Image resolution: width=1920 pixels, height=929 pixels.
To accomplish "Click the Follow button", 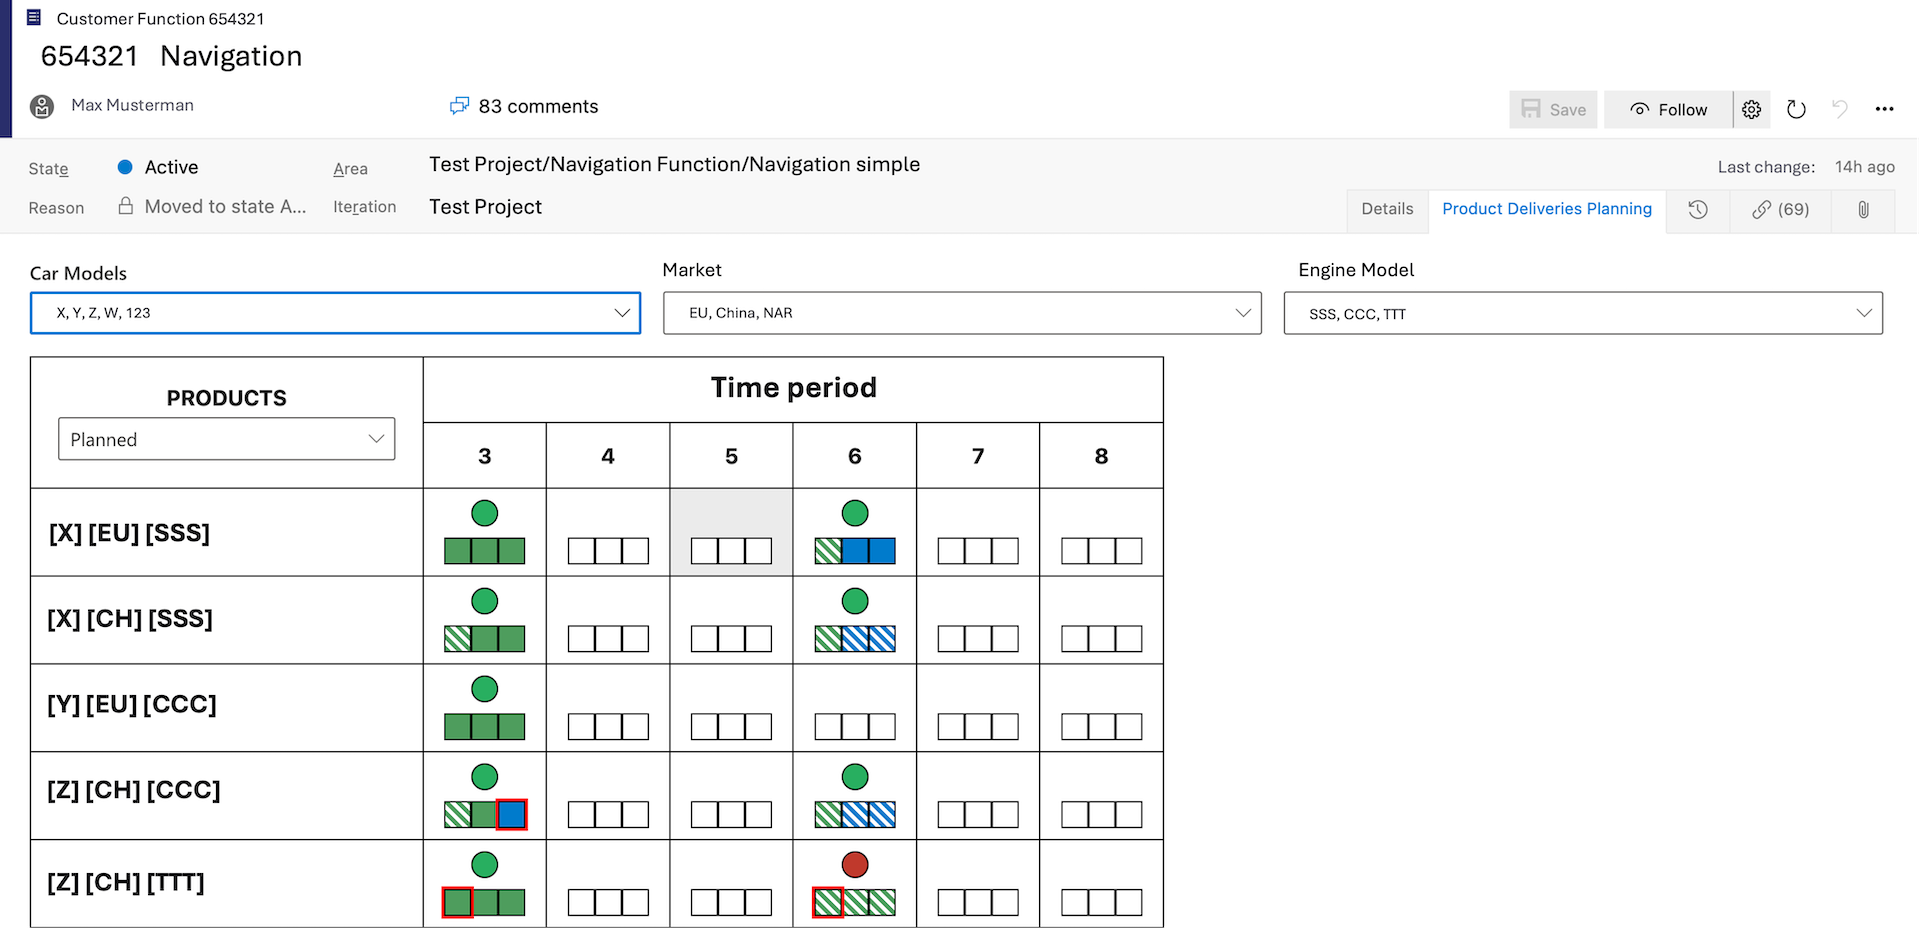I will point(1668,110).
